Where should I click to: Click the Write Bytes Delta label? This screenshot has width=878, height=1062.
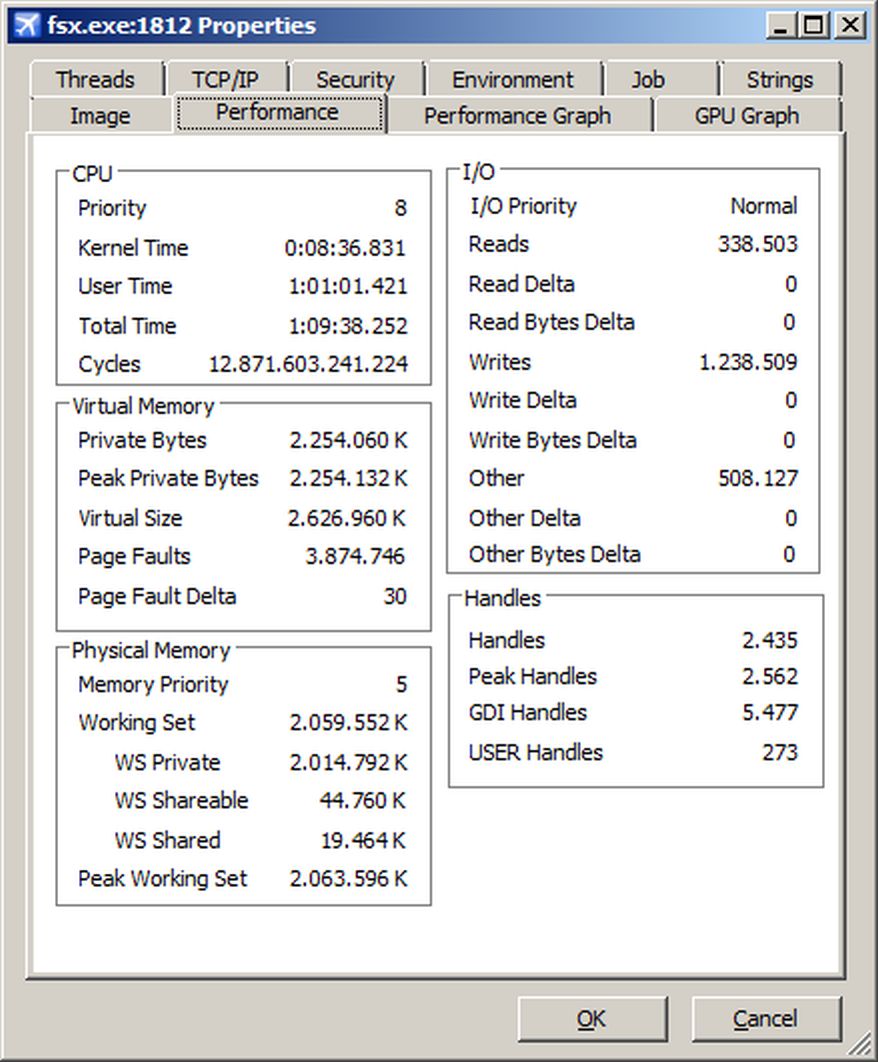tap(553, 440)
